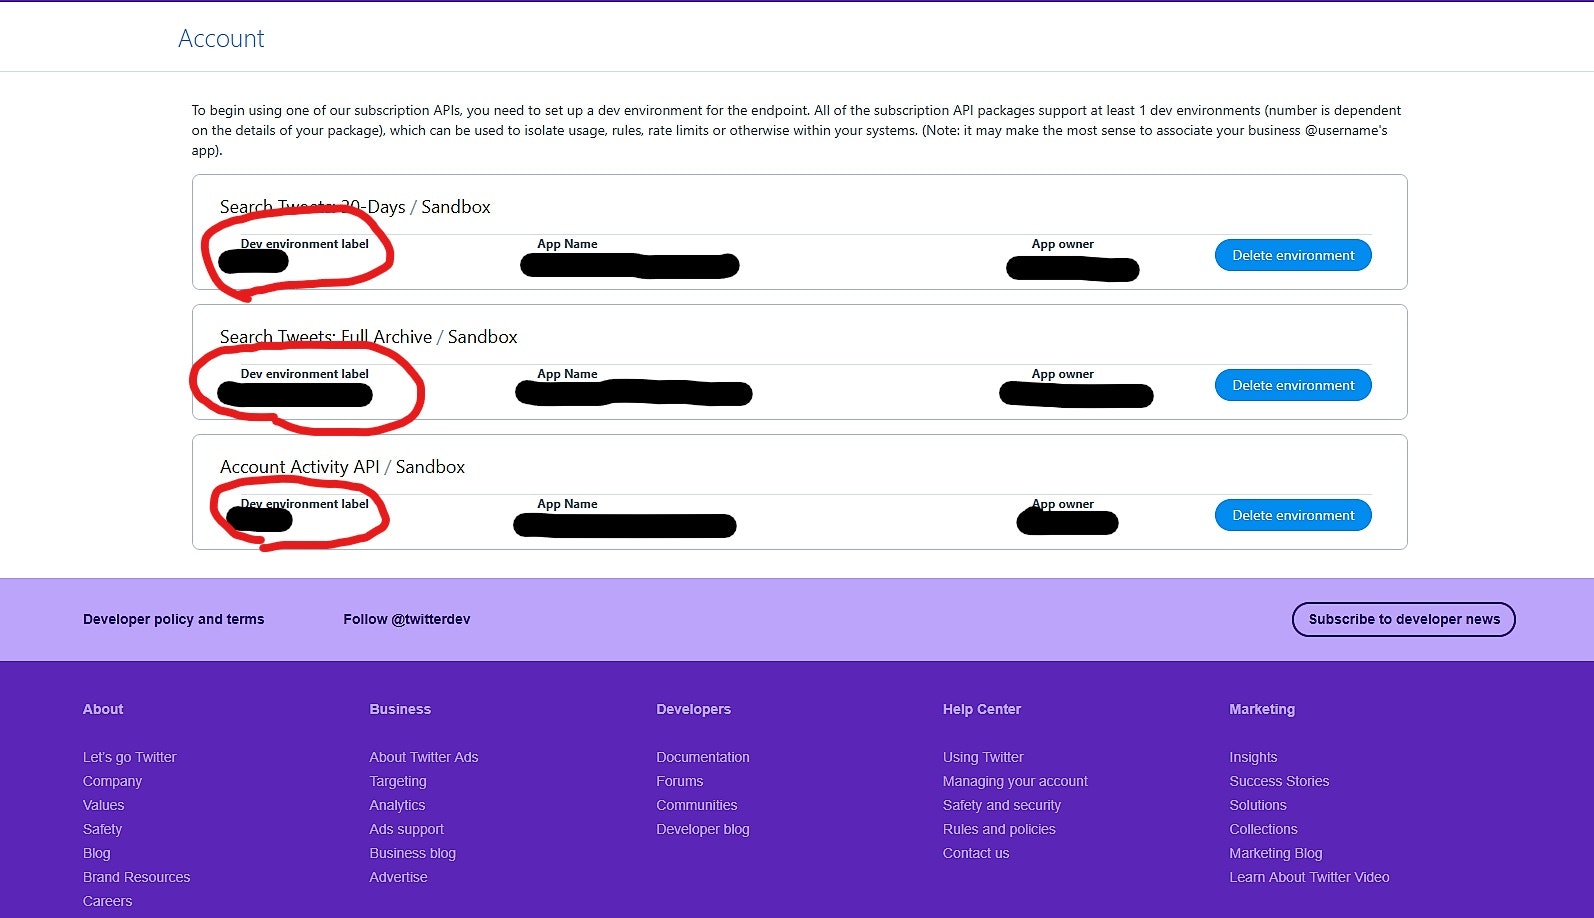Go to Targeting under Business
This screenshot has width=1594, height=918.
(x=398, y=781)
